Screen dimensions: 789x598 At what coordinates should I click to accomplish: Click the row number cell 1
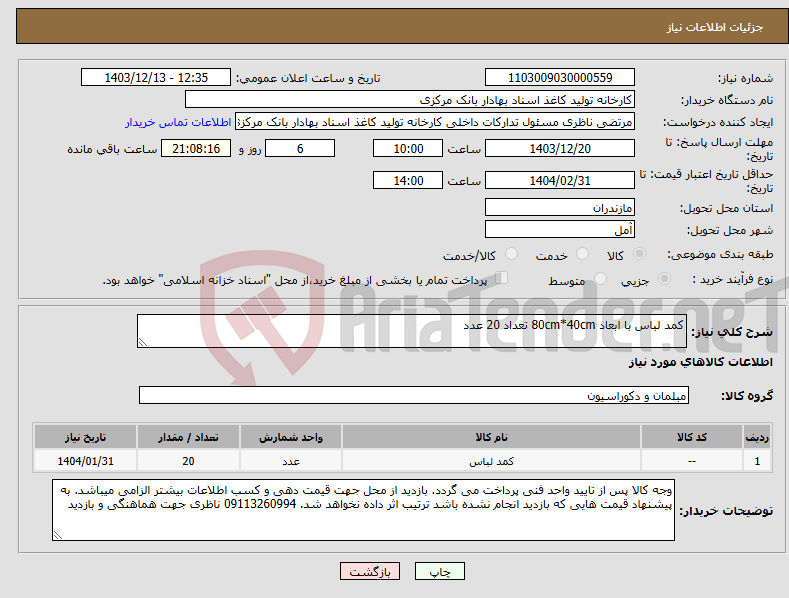(757, 461)
